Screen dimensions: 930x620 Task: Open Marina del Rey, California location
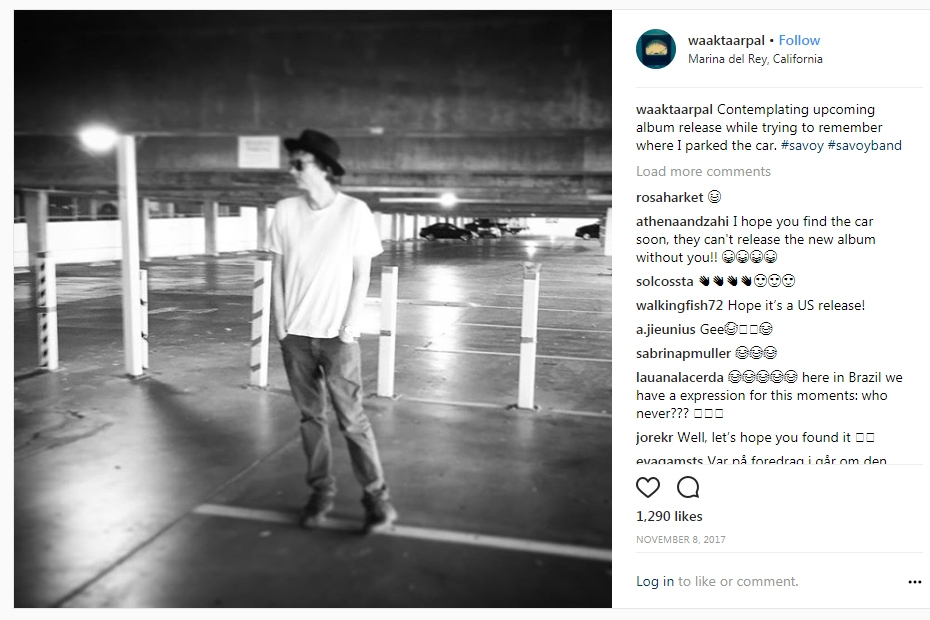click(x=755, y=59)
